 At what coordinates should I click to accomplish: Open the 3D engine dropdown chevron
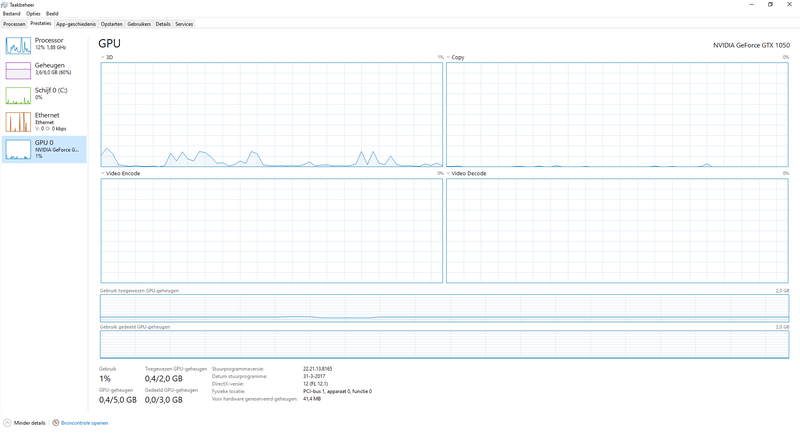point(103,57)
